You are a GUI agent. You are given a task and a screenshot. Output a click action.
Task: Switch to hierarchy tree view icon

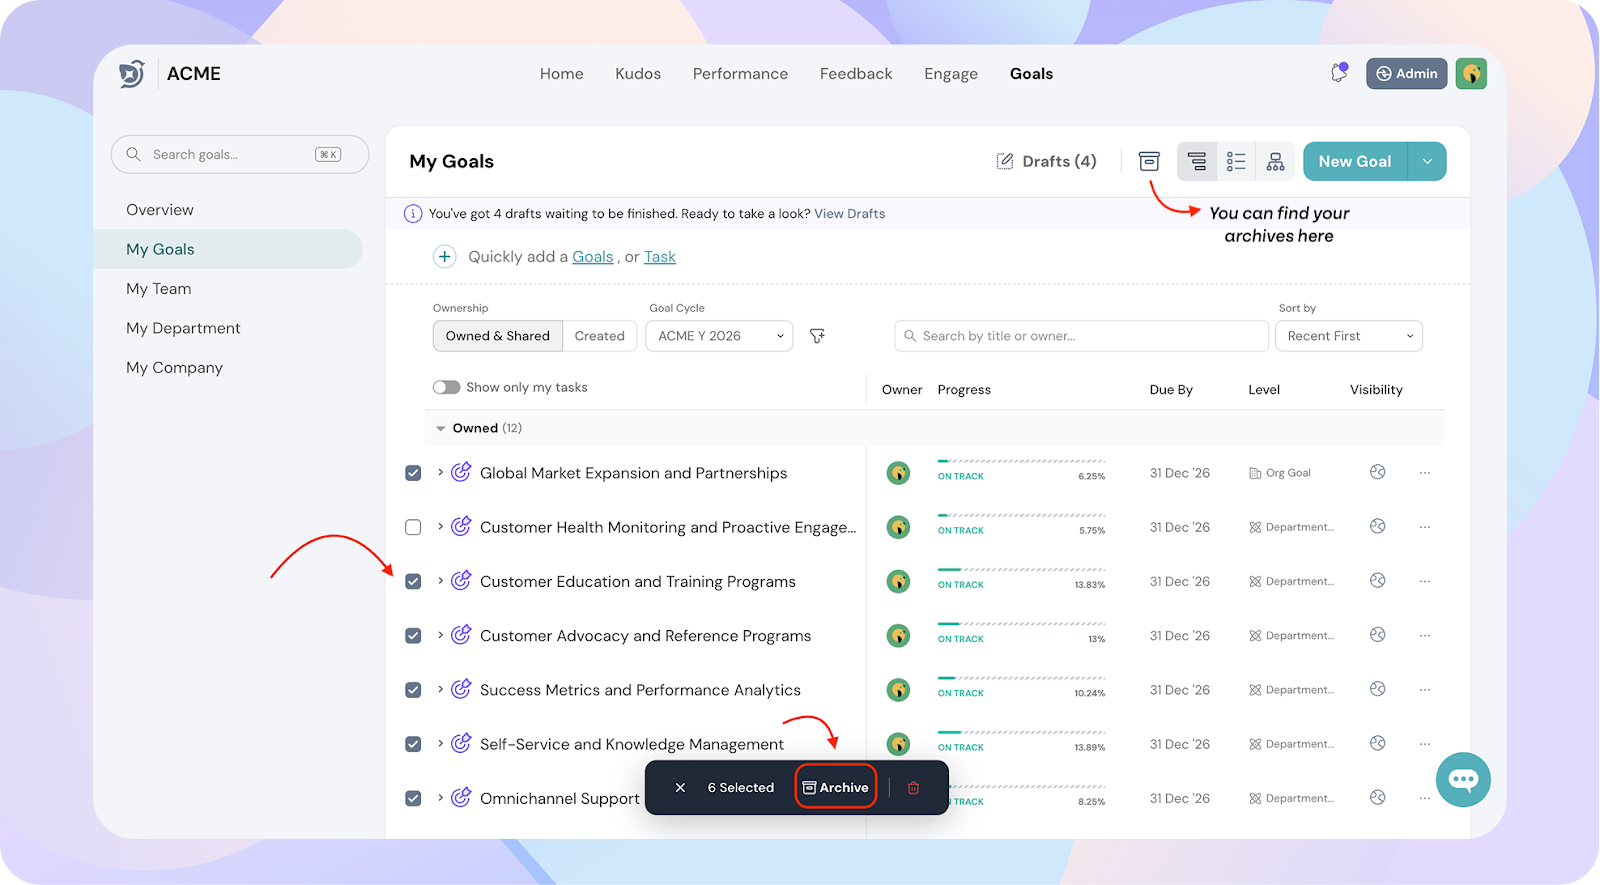point(1197,161)
